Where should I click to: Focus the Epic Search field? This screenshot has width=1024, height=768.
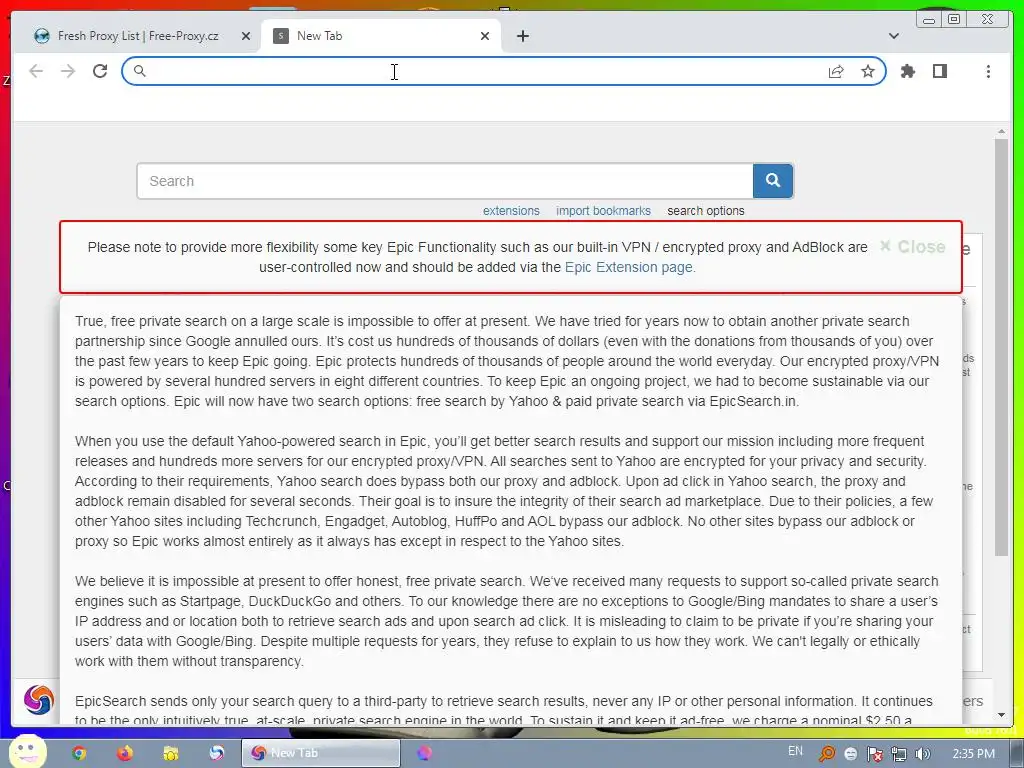click(445, 181)
